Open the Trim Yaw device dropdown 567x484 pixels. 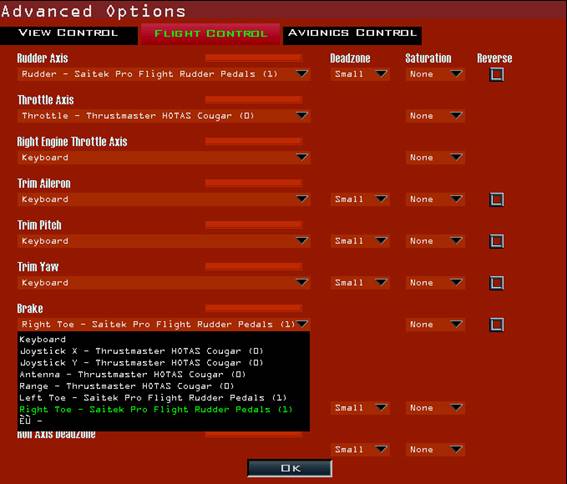pos(163,283)
